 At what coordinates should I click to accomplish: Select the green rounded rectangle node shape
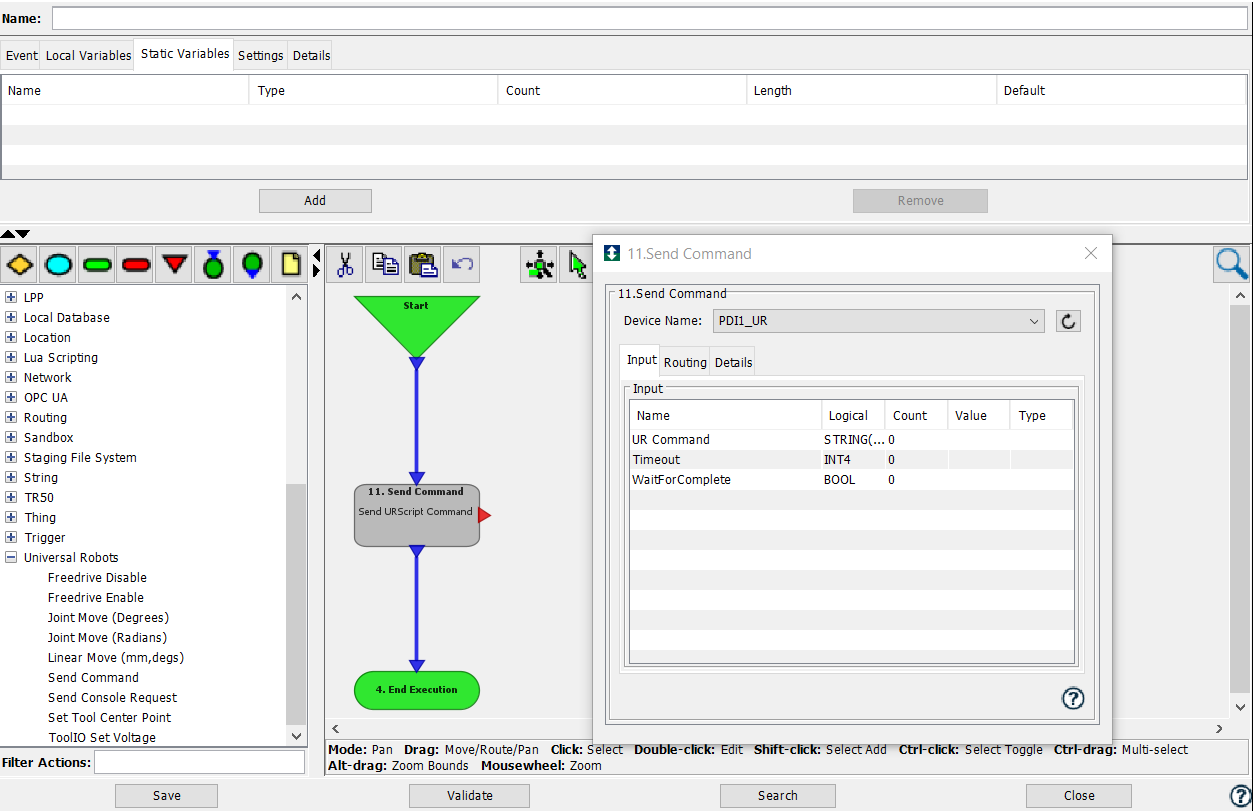[x=96, y=264]
